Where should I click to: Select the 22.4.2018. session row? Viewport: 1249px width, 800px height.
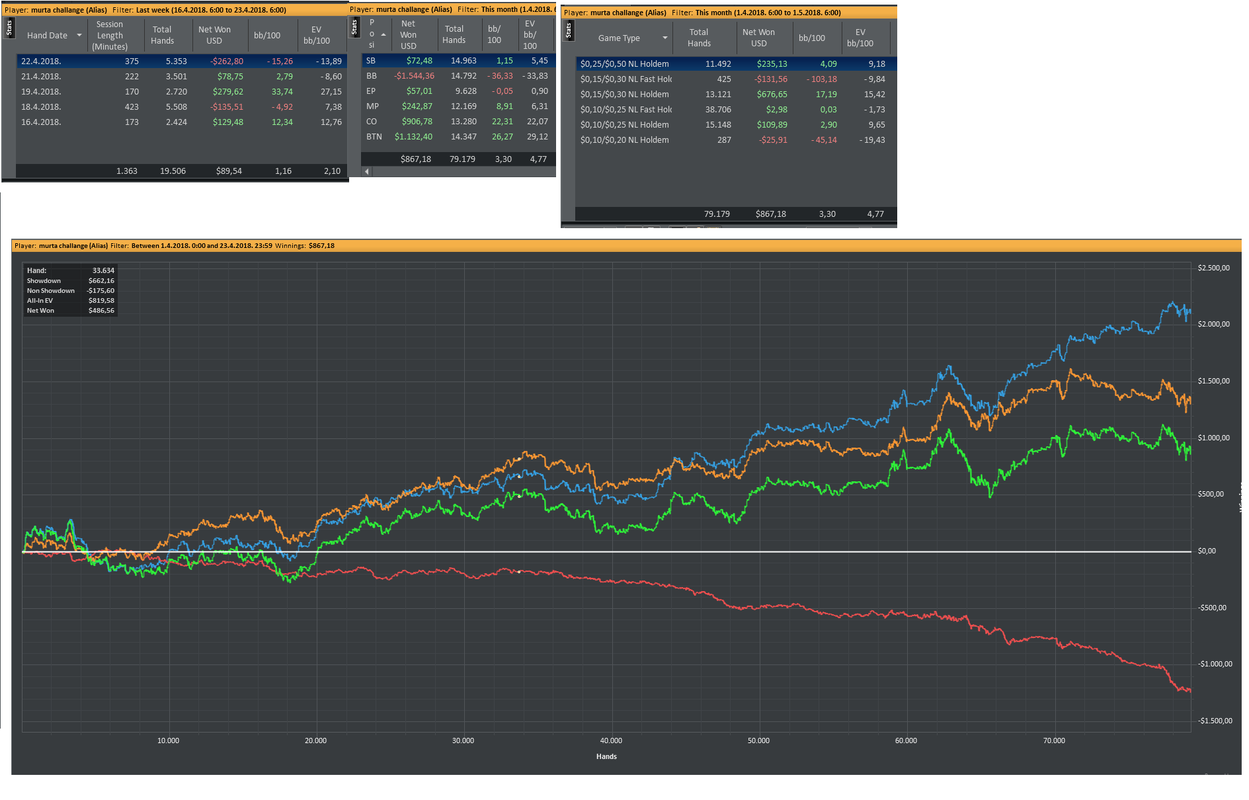[x=182, y=61]
